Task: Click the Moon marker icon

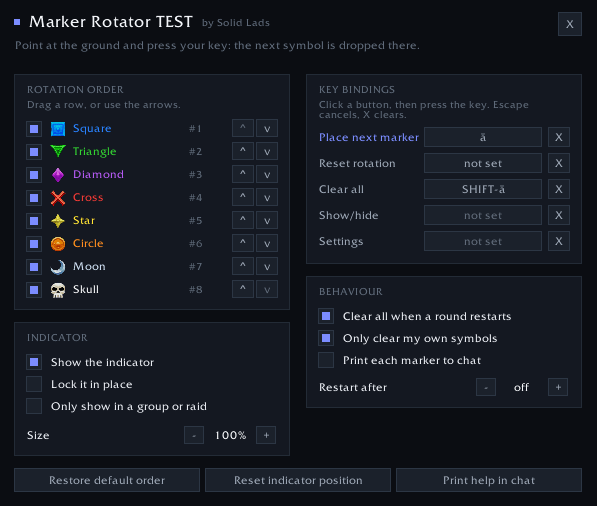Action: point(58,267)
